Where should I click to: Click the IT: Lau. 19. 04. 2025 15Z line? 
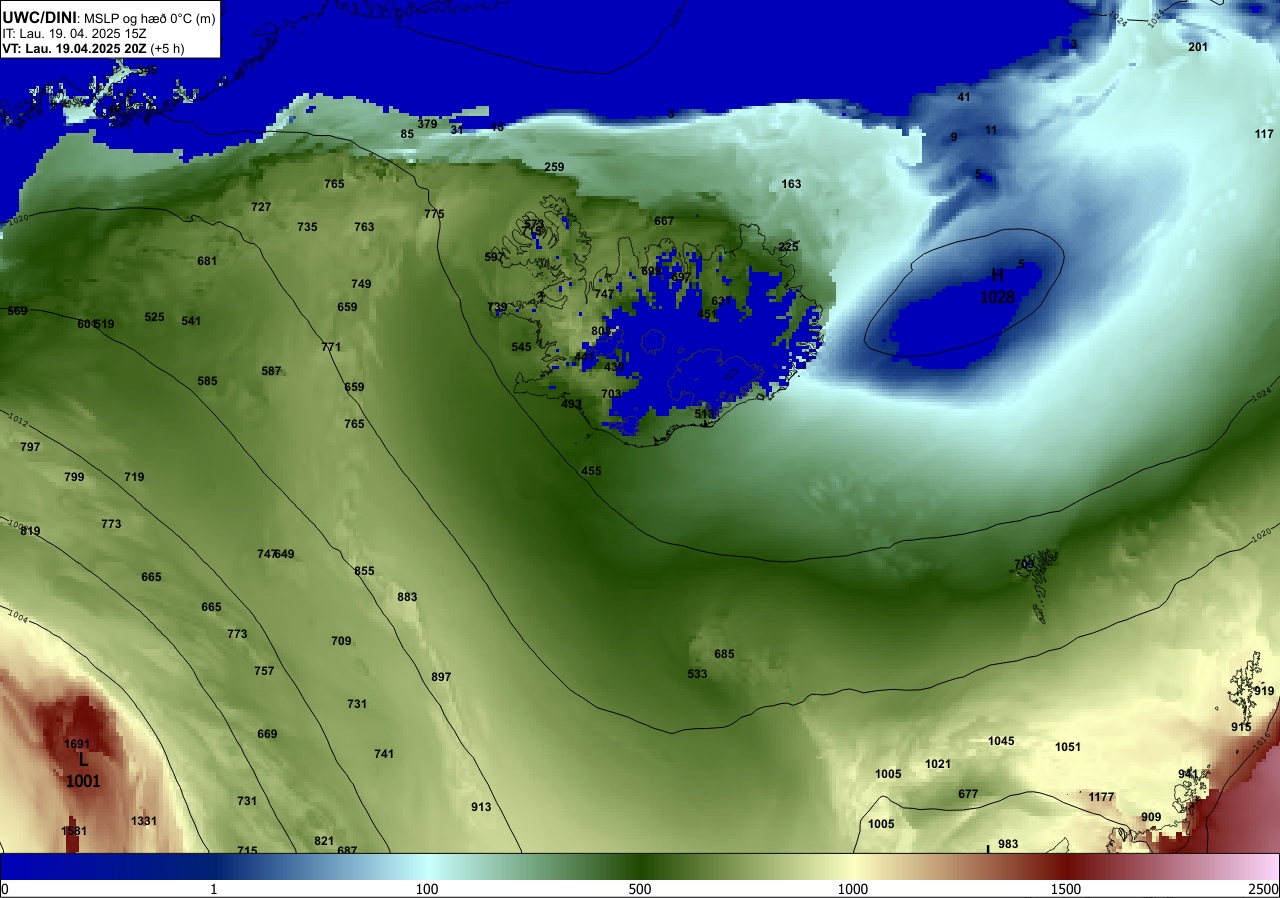(75, 33)
